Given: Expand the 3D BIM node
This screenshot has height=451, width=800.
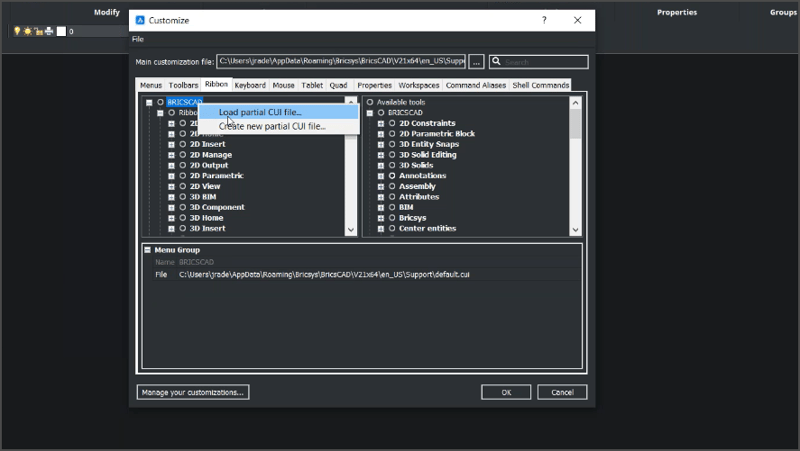Looking at the screenshot, I should coord(171,197).
